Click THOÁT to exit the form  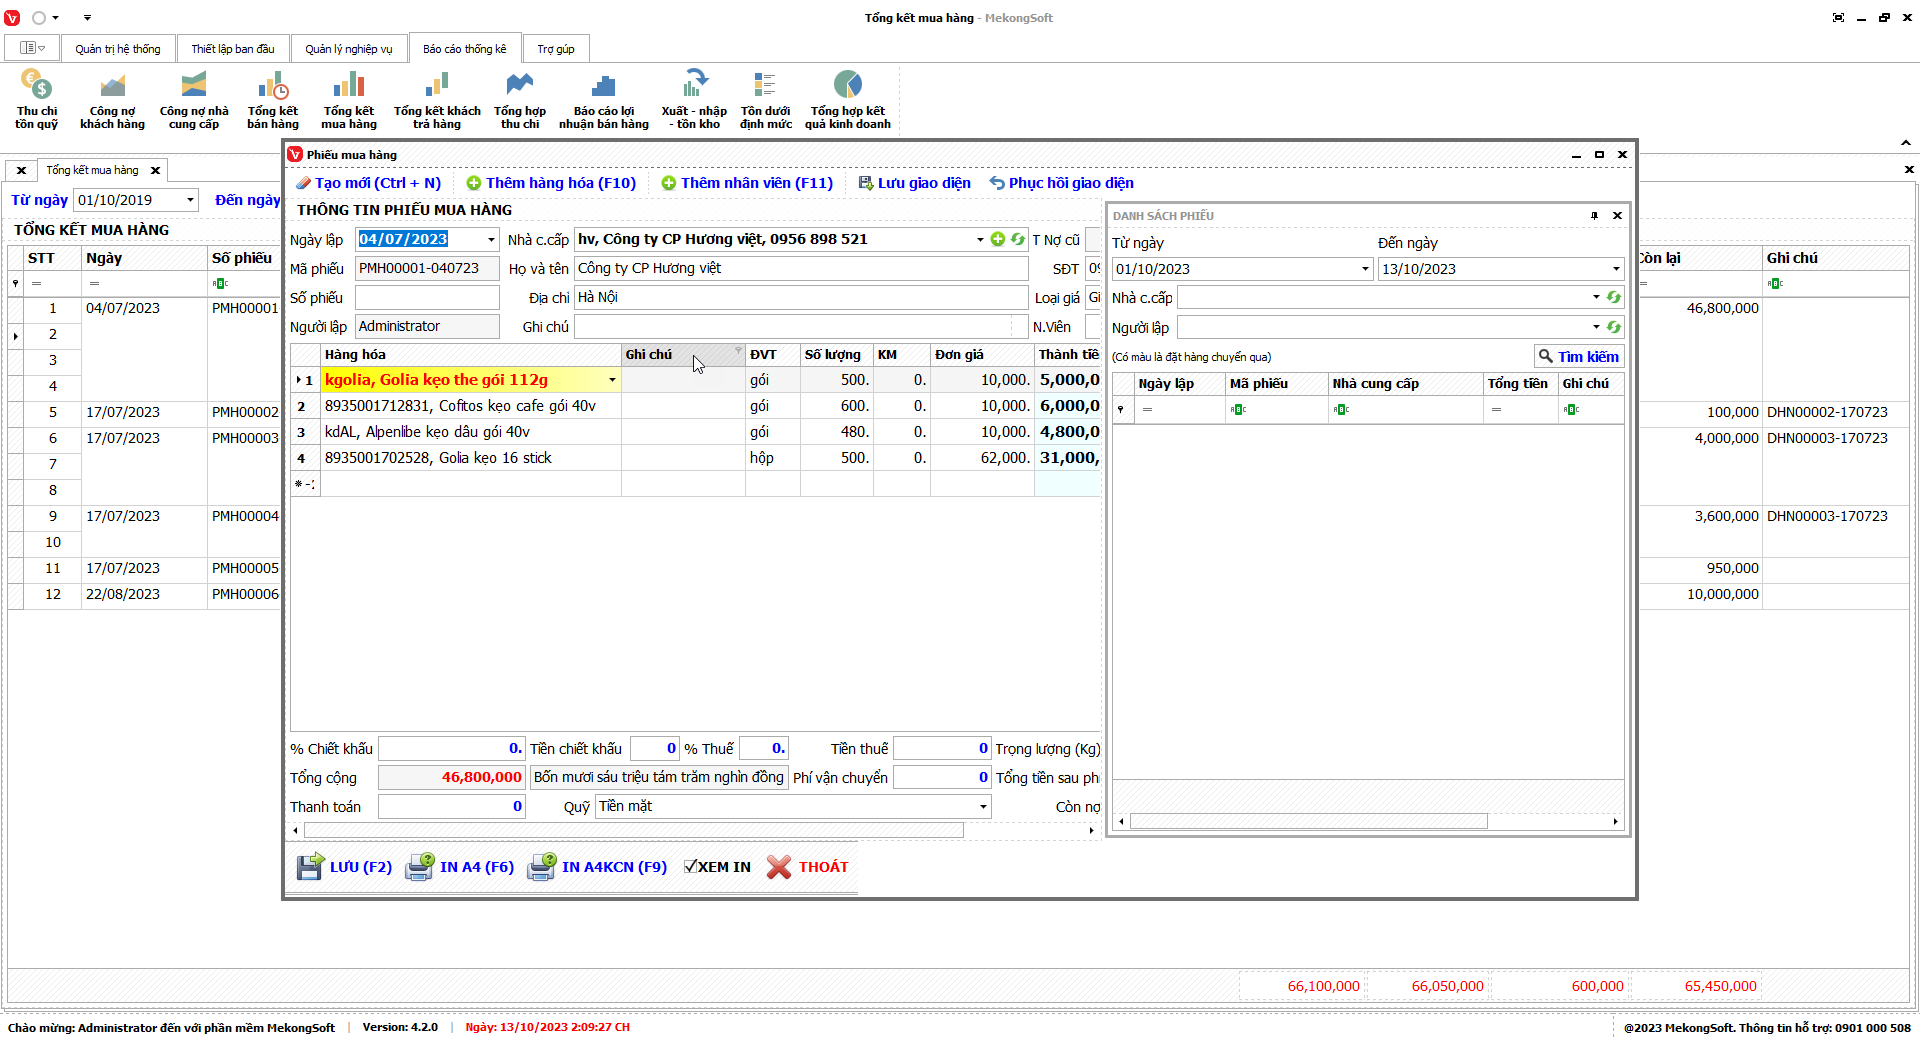(808, 867)
